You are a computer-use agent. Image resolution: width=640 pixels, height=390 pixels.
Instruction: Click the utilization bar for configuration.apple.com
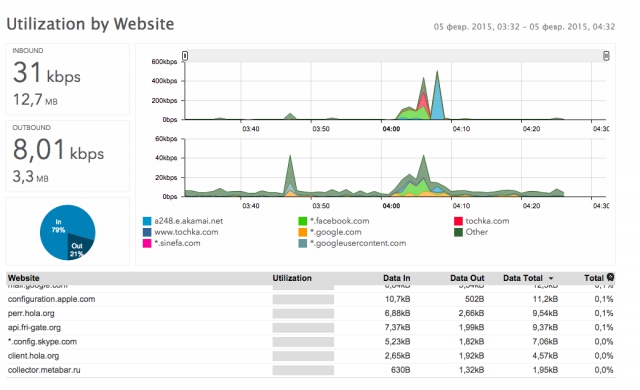[303, 299]
